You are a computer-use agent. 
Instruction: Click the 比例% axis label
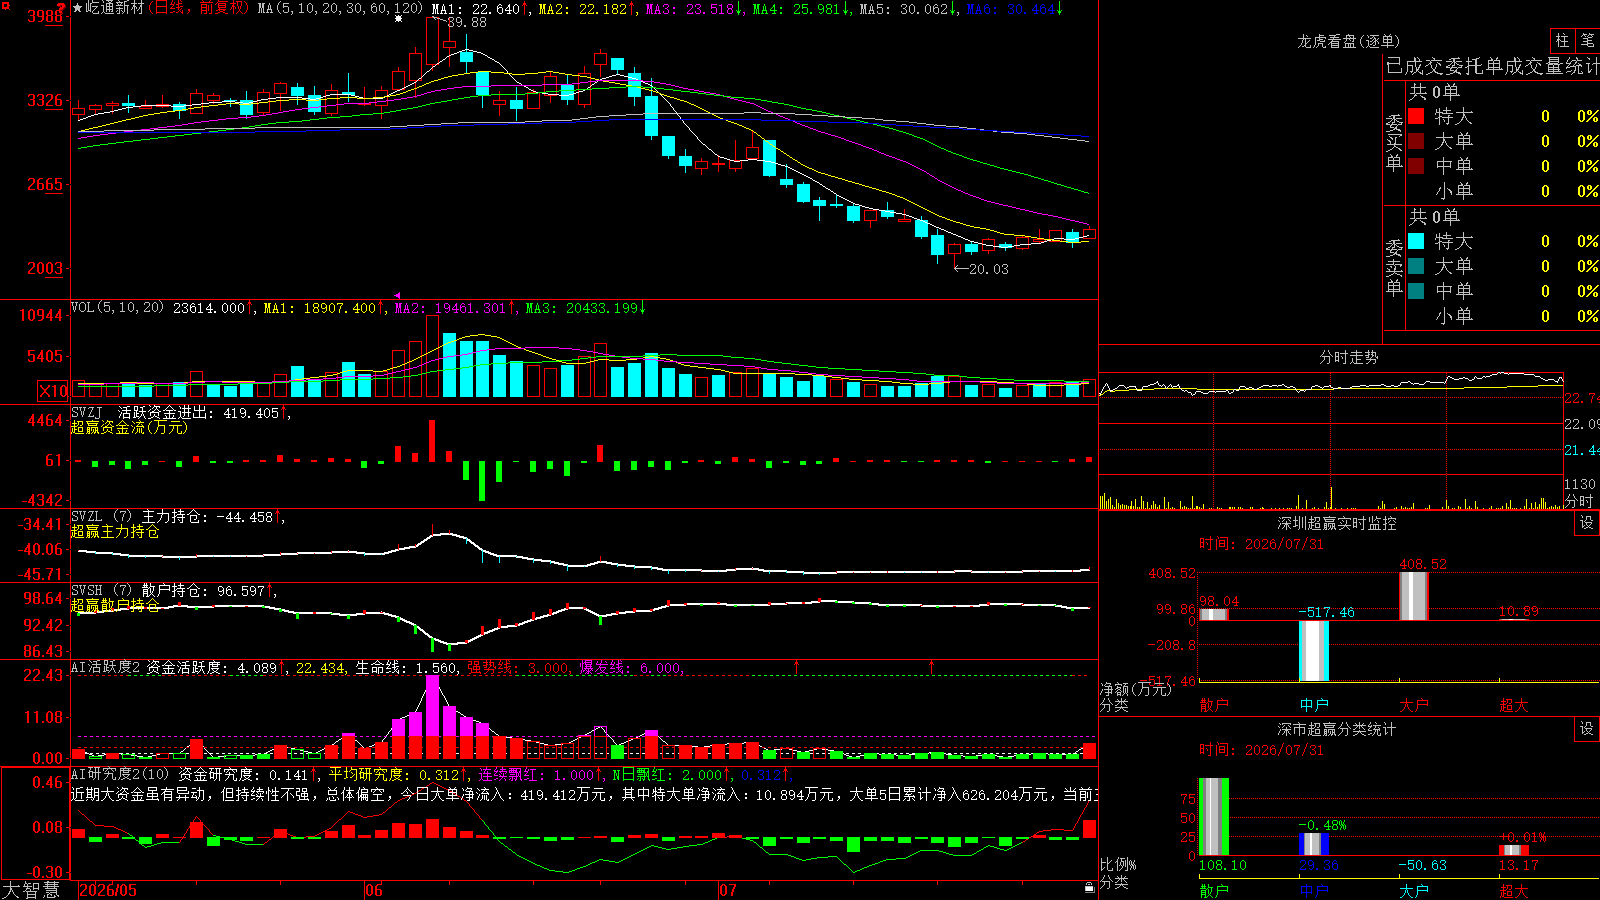point(1118,864)
